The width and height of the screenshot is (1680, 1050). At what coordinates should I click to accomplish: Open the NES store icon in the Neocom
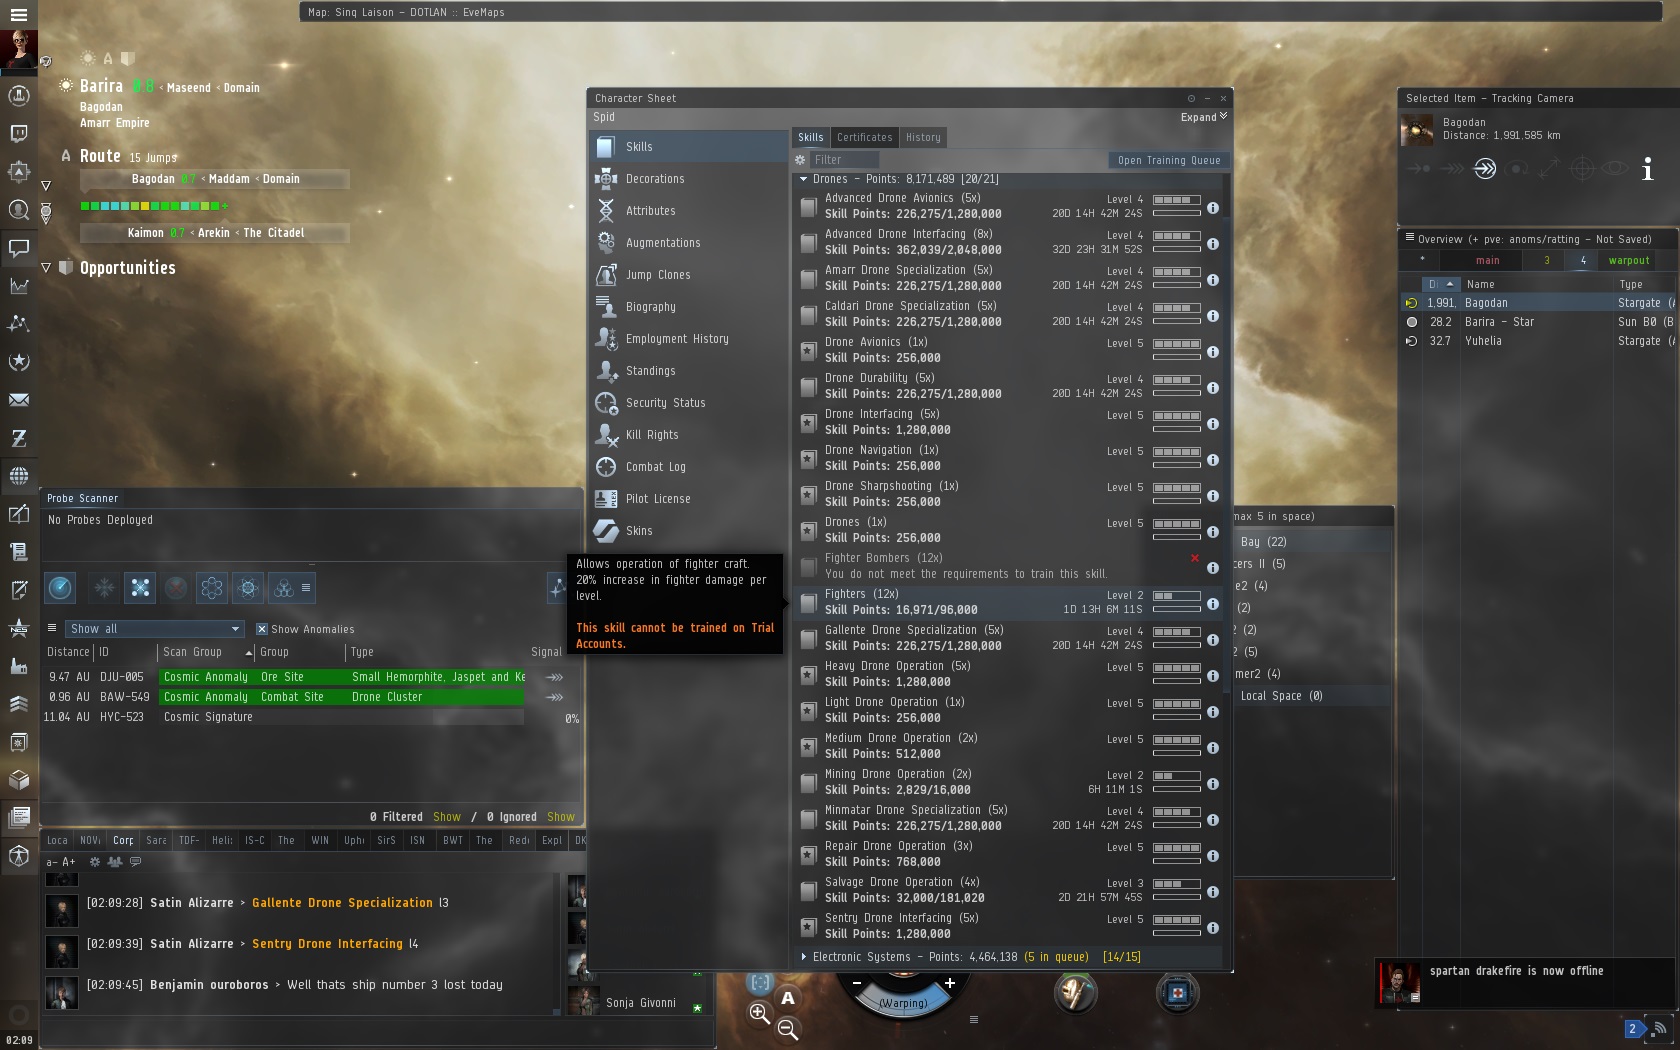click(18, 628)
